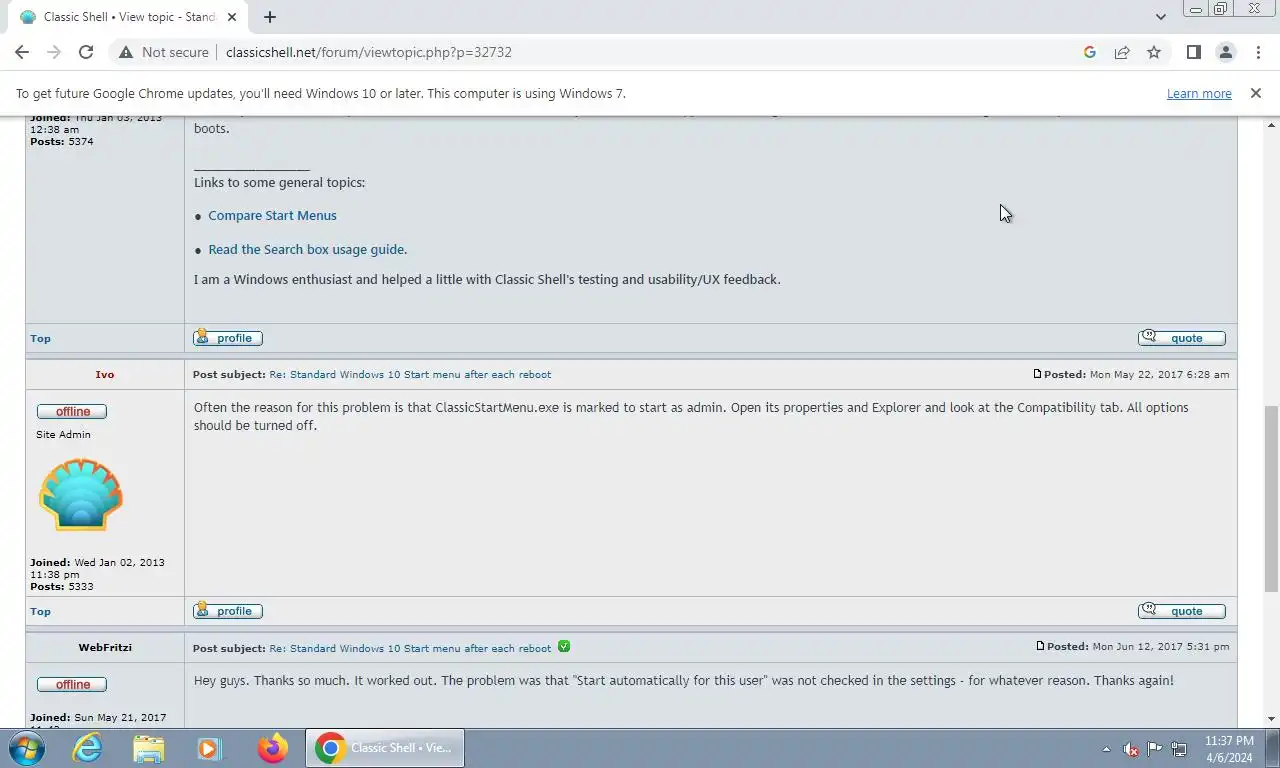Click the muted volume tray icon
Viewport: 1280px width, 768px height.
(x=1130, y=749)
